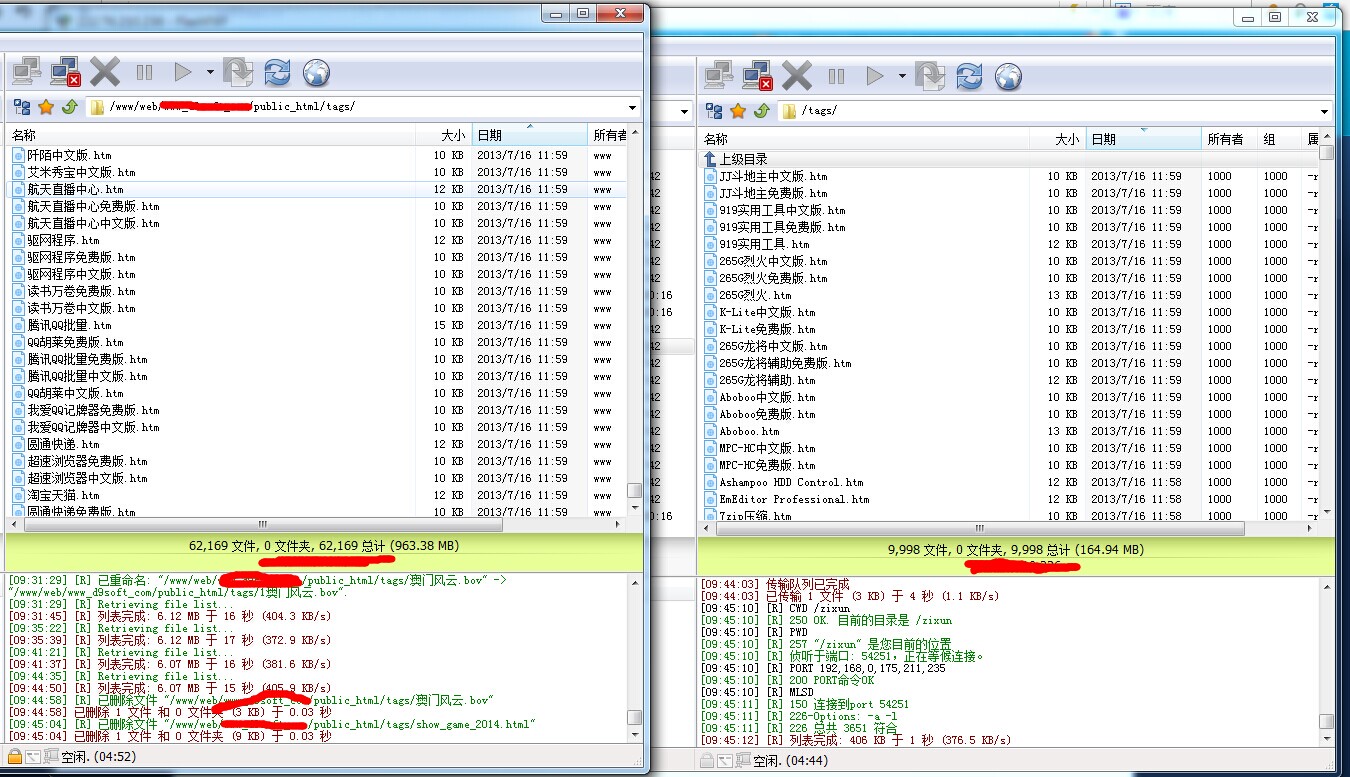The image size is (1350, 777).
Task: Select file Aboboo.htm
Action: (1008, 431)
